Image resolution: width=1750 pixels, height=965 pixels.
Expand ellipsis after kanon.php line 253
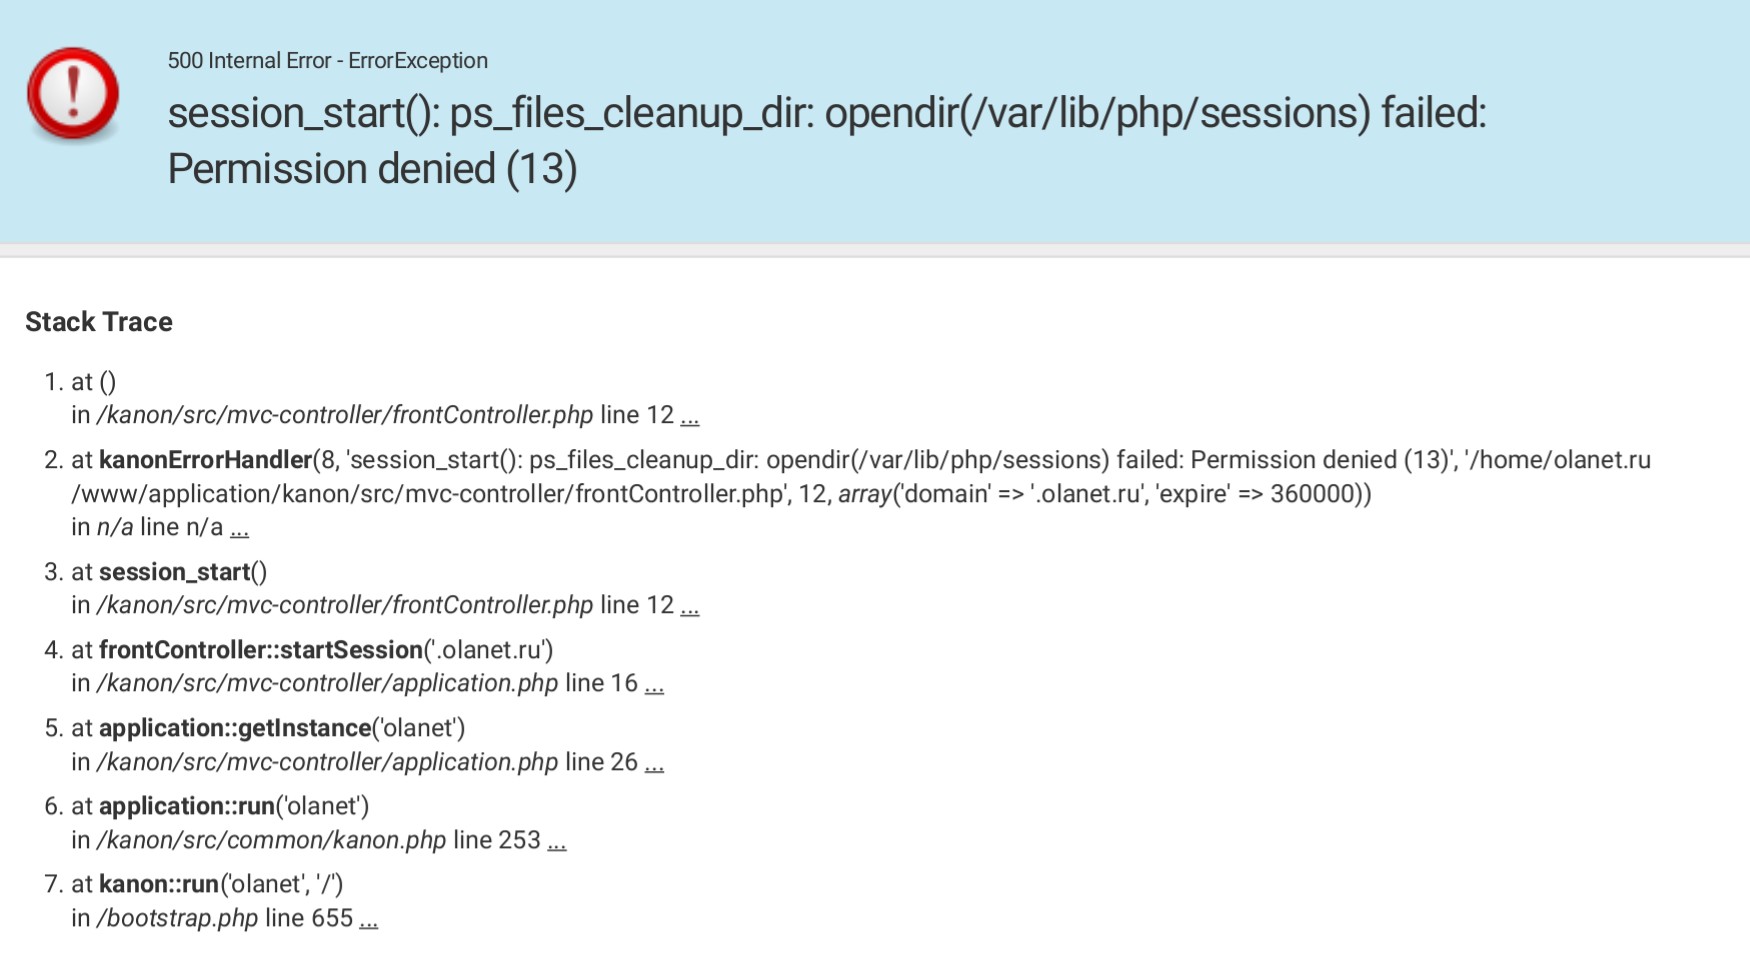pyautogui.click(x=557, y=841)
